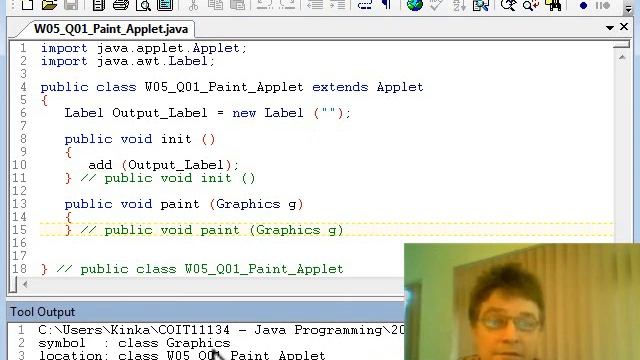Screen dimensions: 640x360
Task: Click the Find Next toolbar icon
Action: tap(531, 5)
